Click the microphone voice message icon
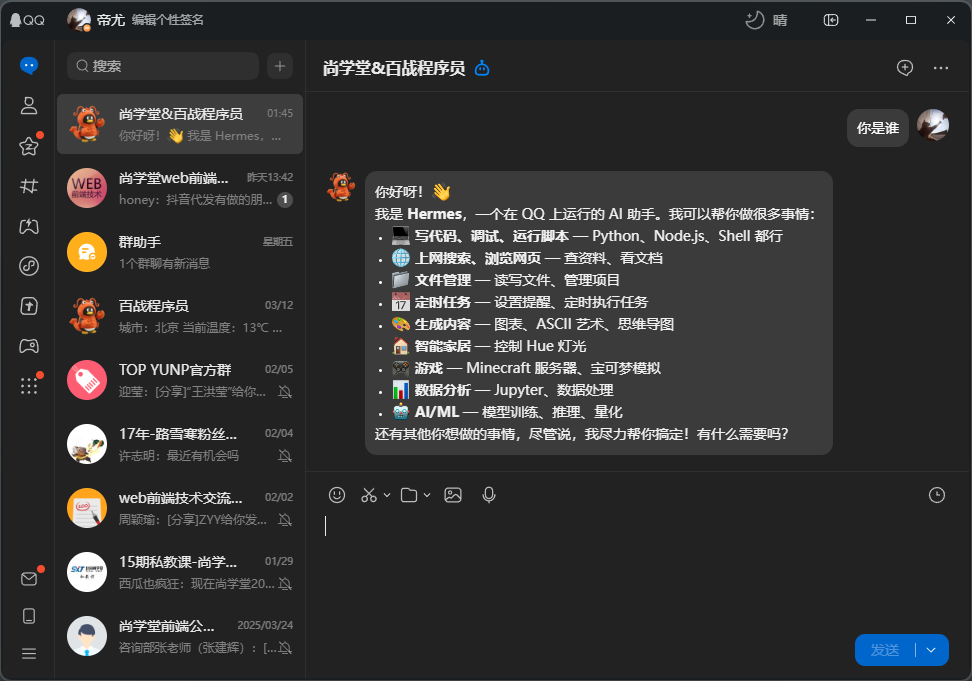Image resolution: width=972 pixels, height=681 pixels. point(489,494)
